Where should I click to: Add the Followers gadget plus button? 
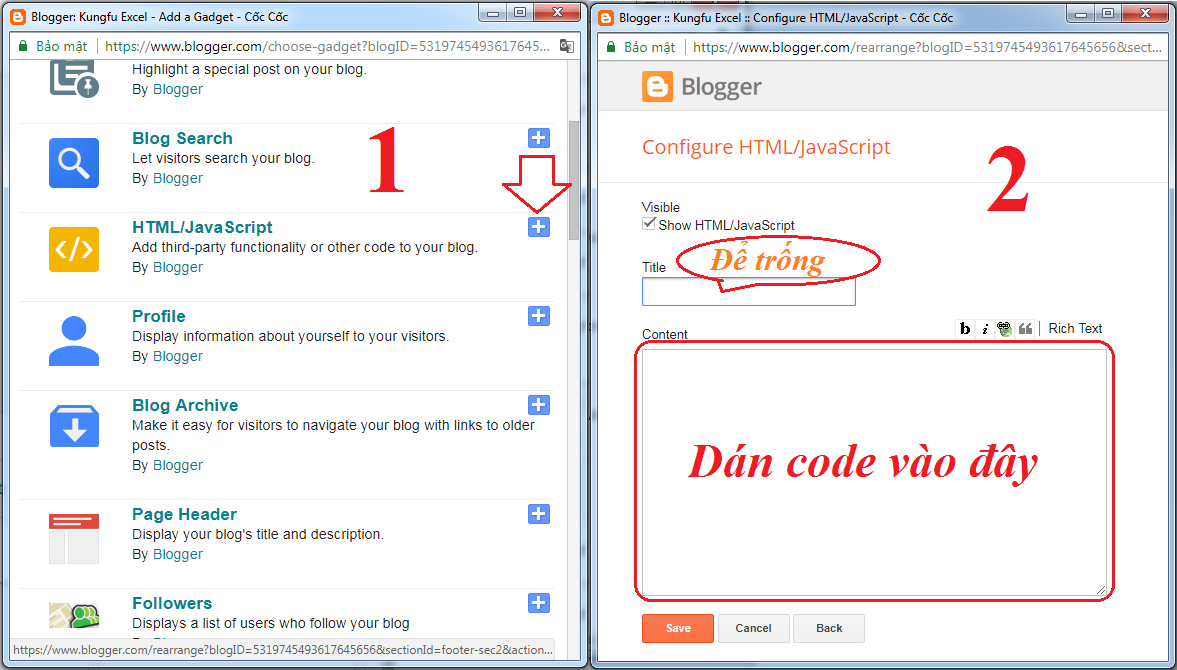tap(538, 602)
